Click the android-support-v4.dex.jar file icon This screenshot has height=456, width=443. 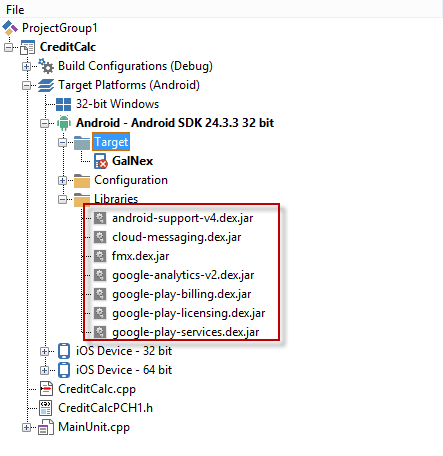click(100, 218)
